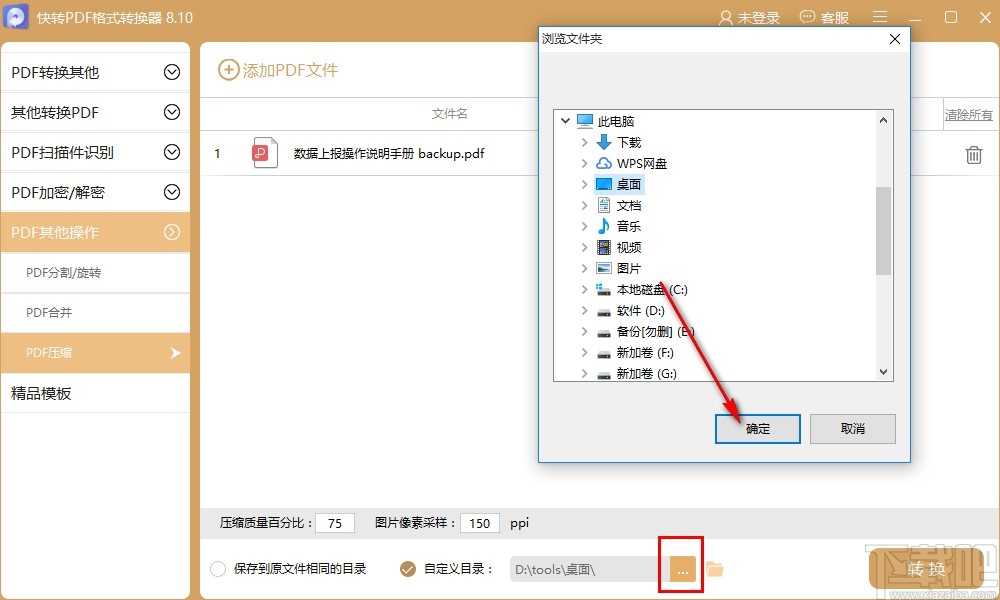Select the 软件 (D:) drive icon
The image size is (1000, 600).
click(x=603, y=312)
